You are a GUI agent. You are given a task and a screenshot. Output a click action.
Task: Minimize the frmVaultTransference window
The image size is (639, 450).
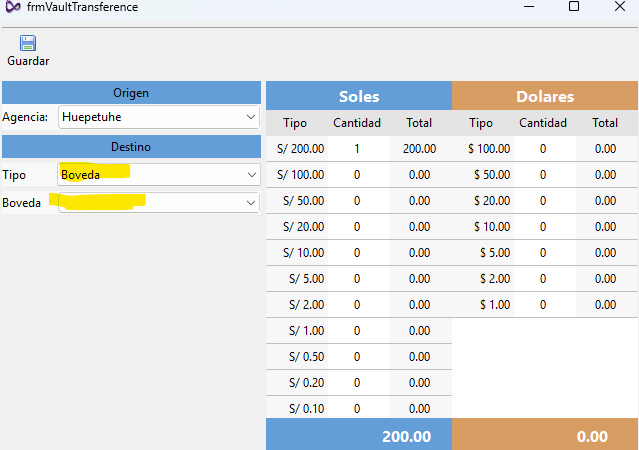point(528,7)
